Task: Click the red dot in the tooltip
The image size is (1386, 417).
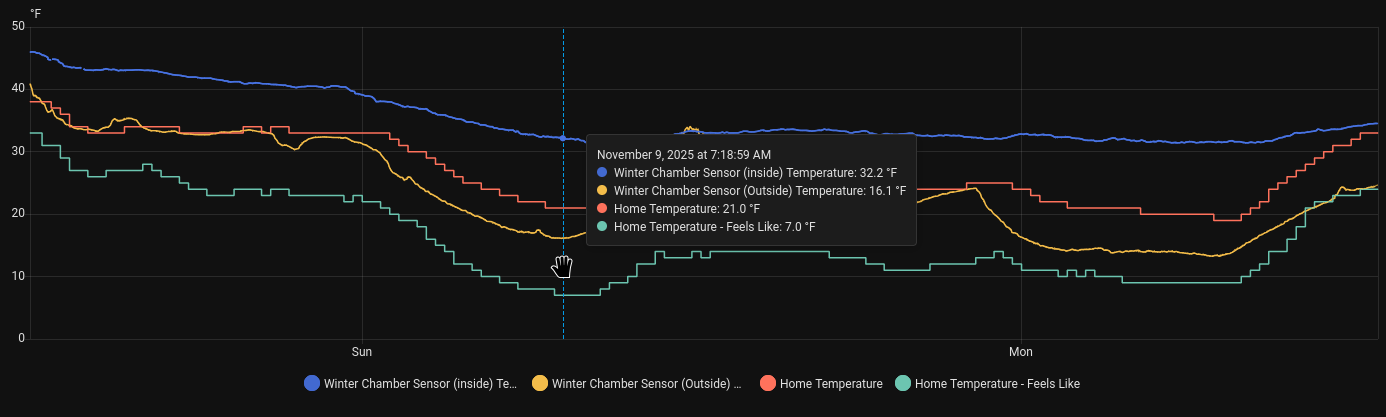Action: 602,208
